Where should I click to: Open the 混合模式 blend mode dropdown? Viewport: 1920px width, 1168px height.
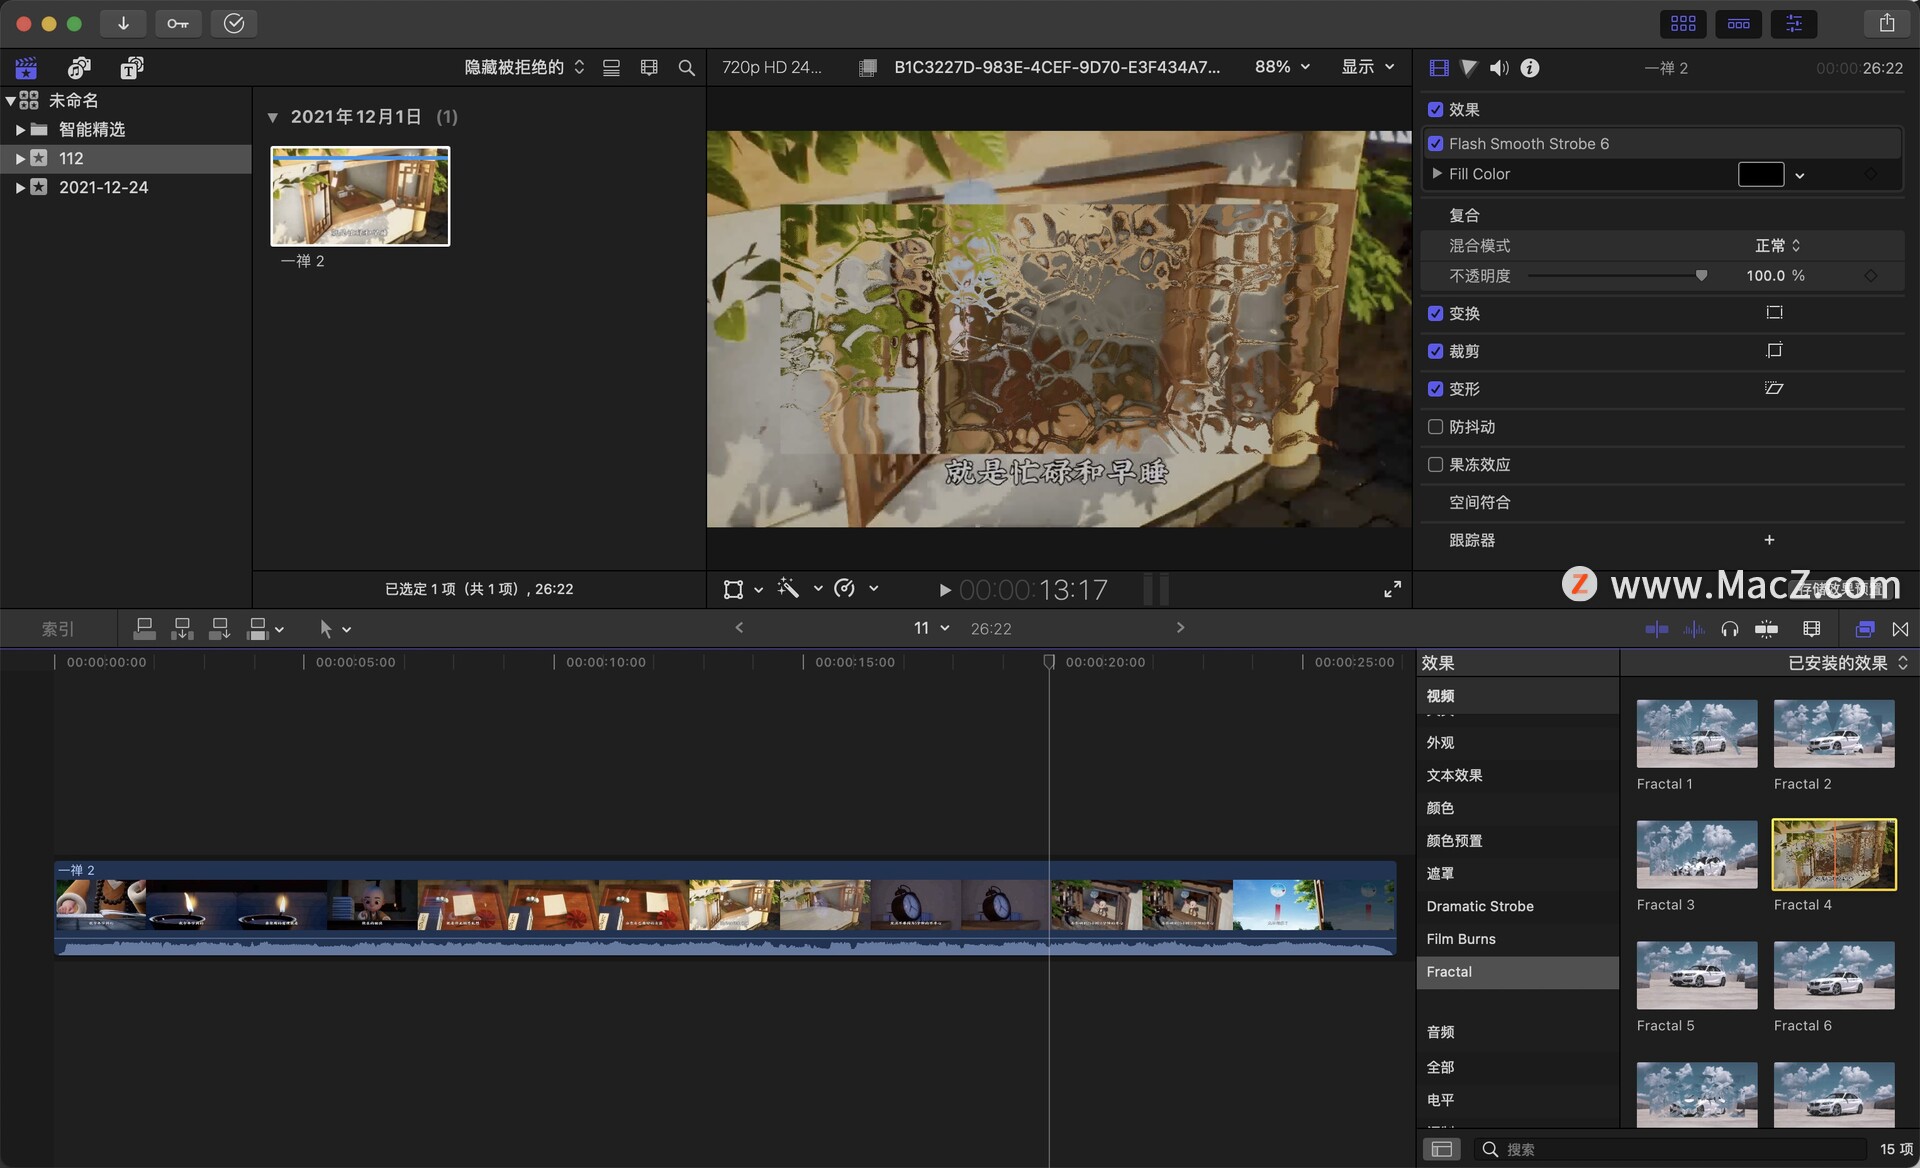(1777, 246)
